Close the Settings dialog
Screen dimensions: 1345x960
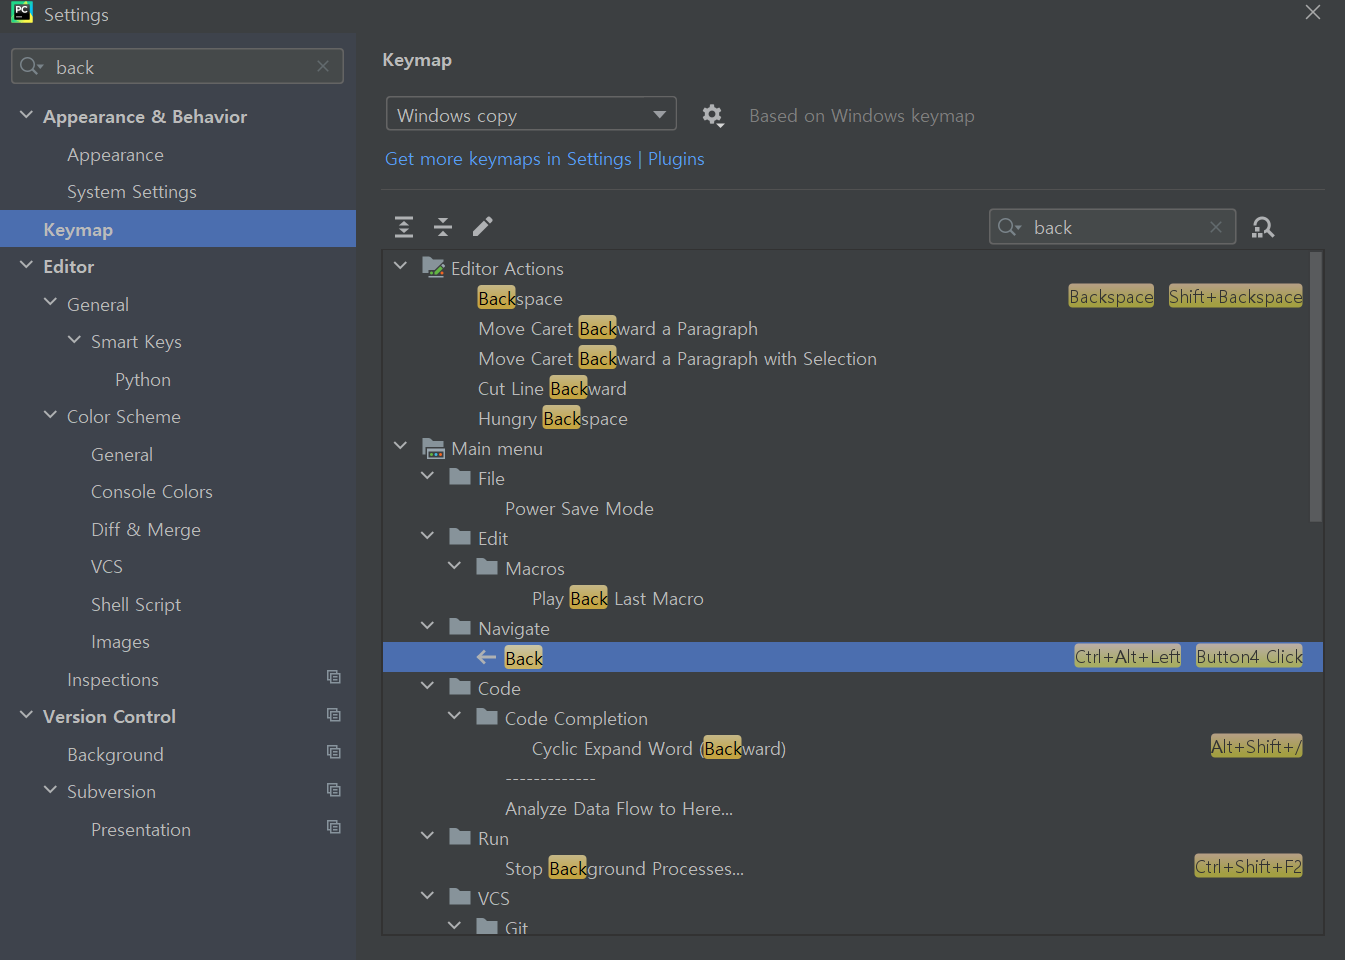pos(1313,12)
